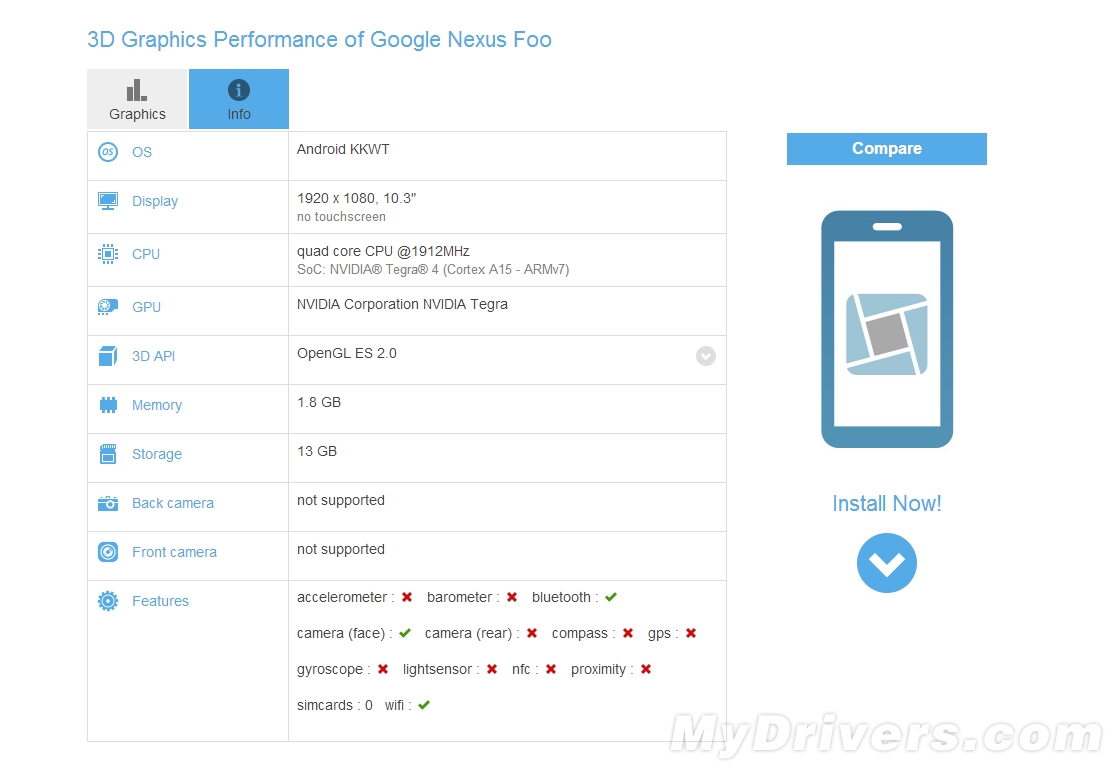The width and height of the screenshot is (1116, 772).
Task: Click the nfc red cross mark
Action: [x=551, y=670]
